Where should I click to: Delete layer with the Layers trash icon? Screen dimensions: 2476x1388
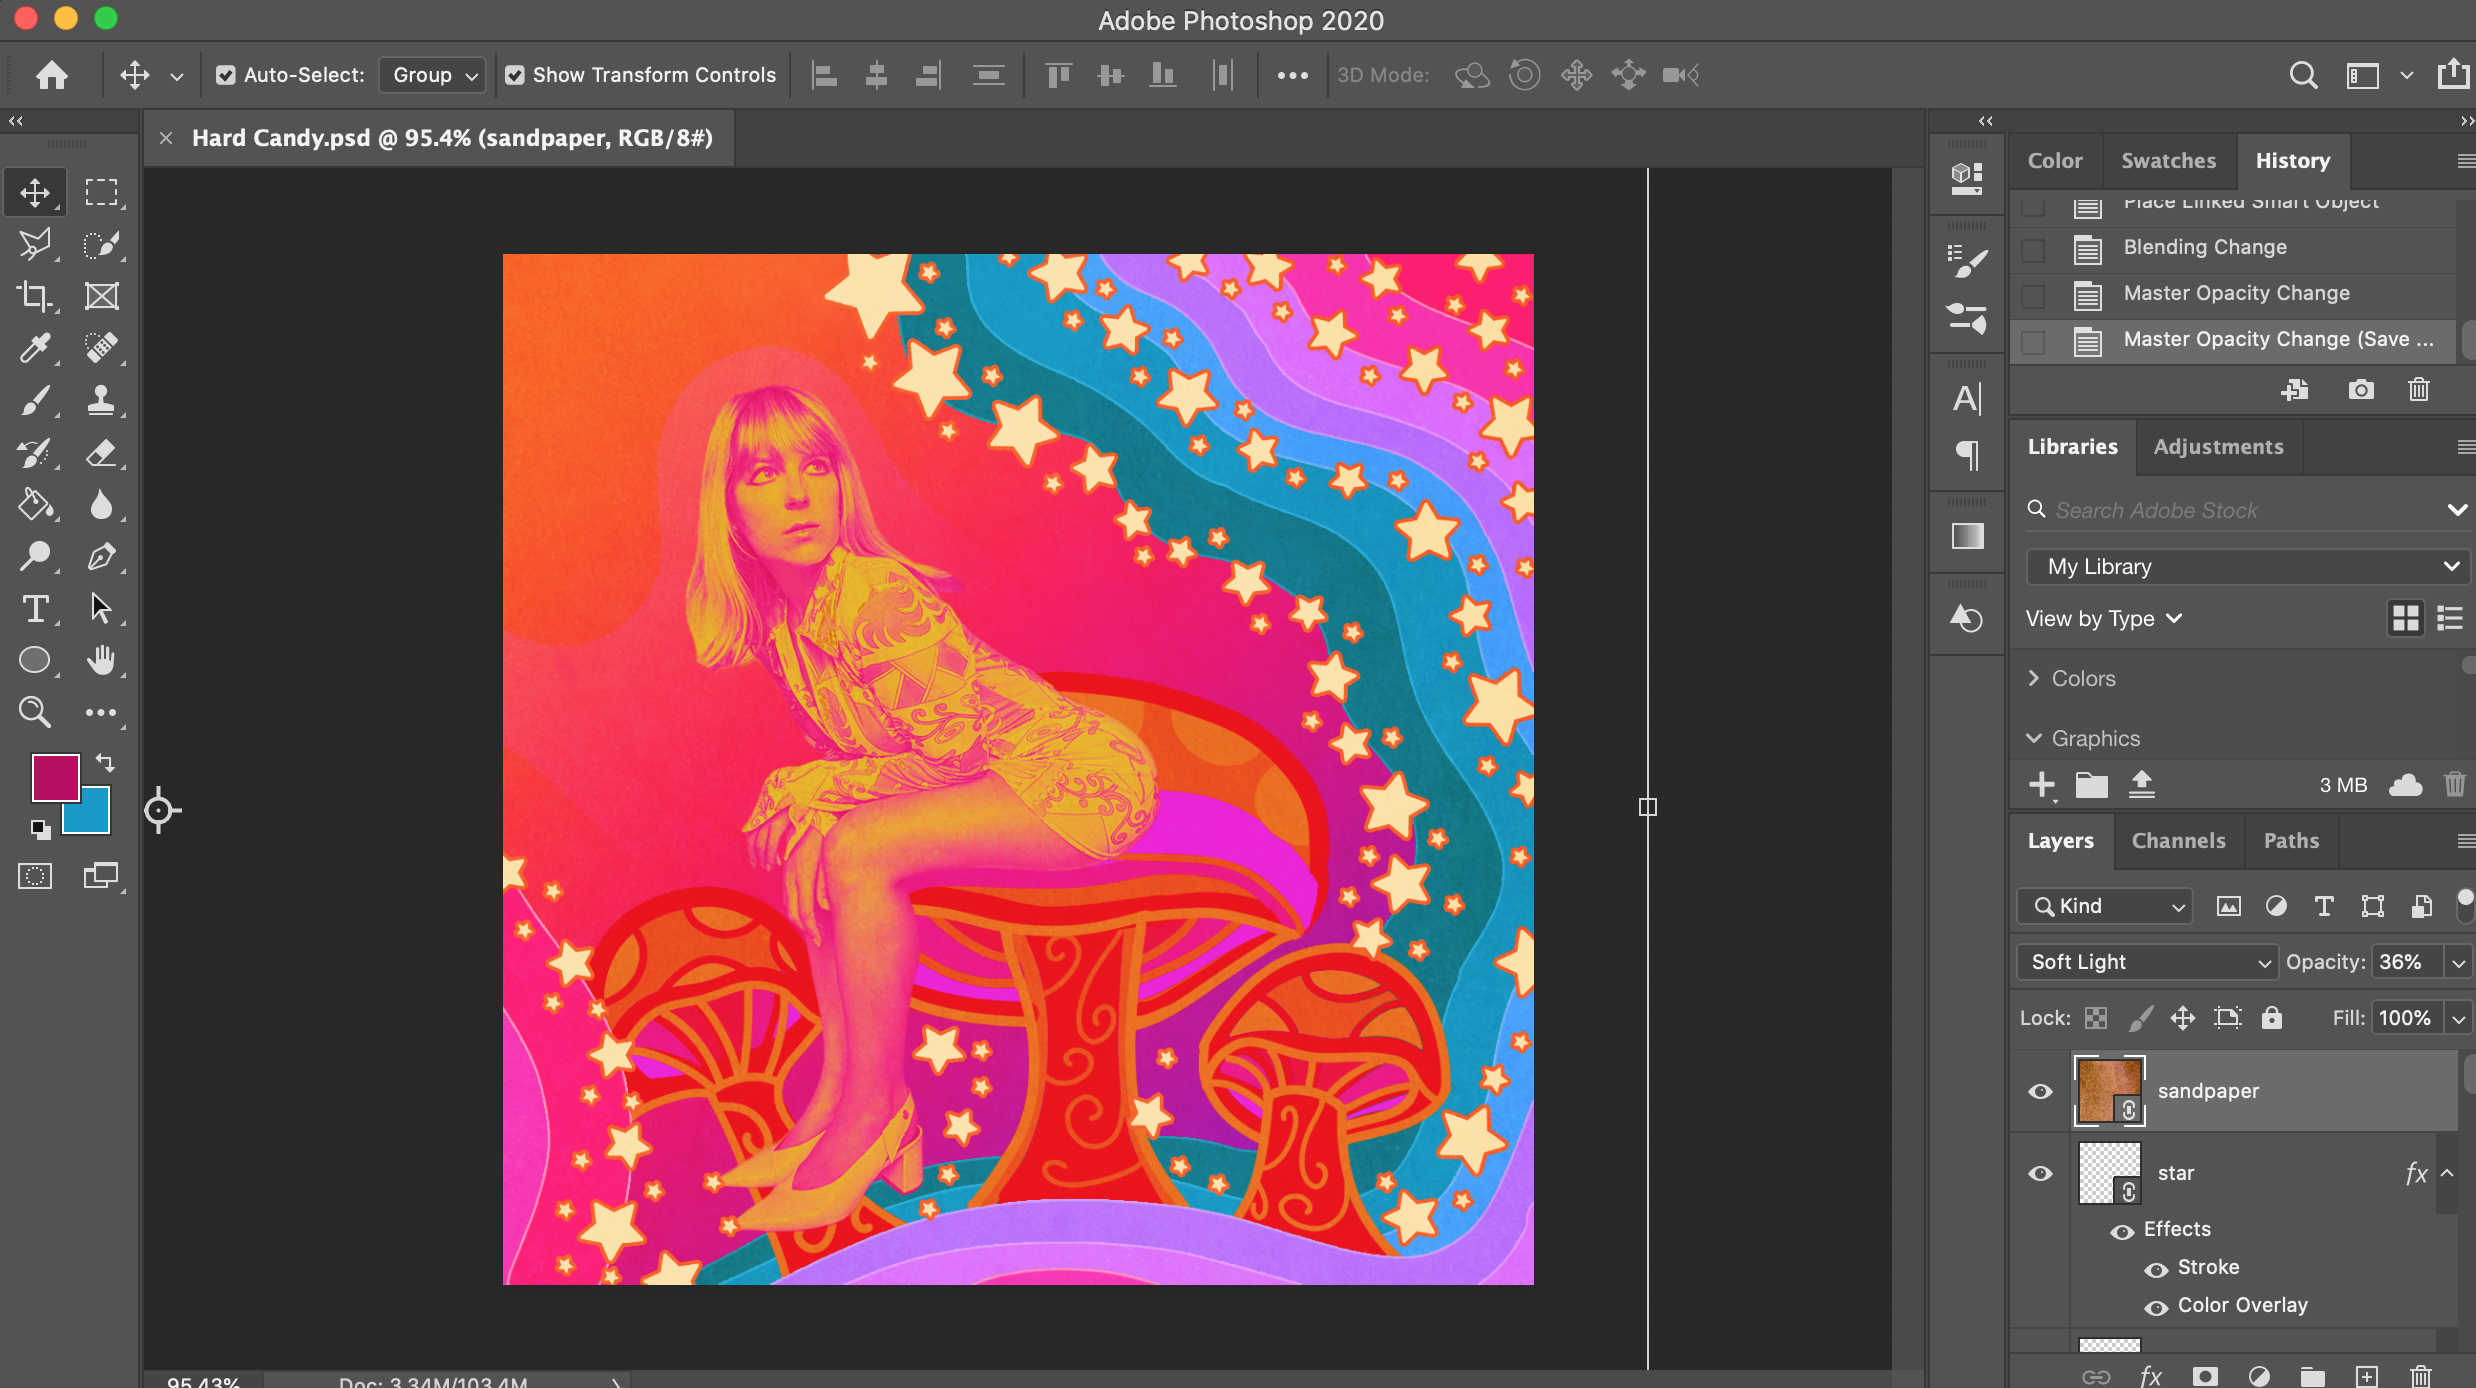tap(2420, 1376)
